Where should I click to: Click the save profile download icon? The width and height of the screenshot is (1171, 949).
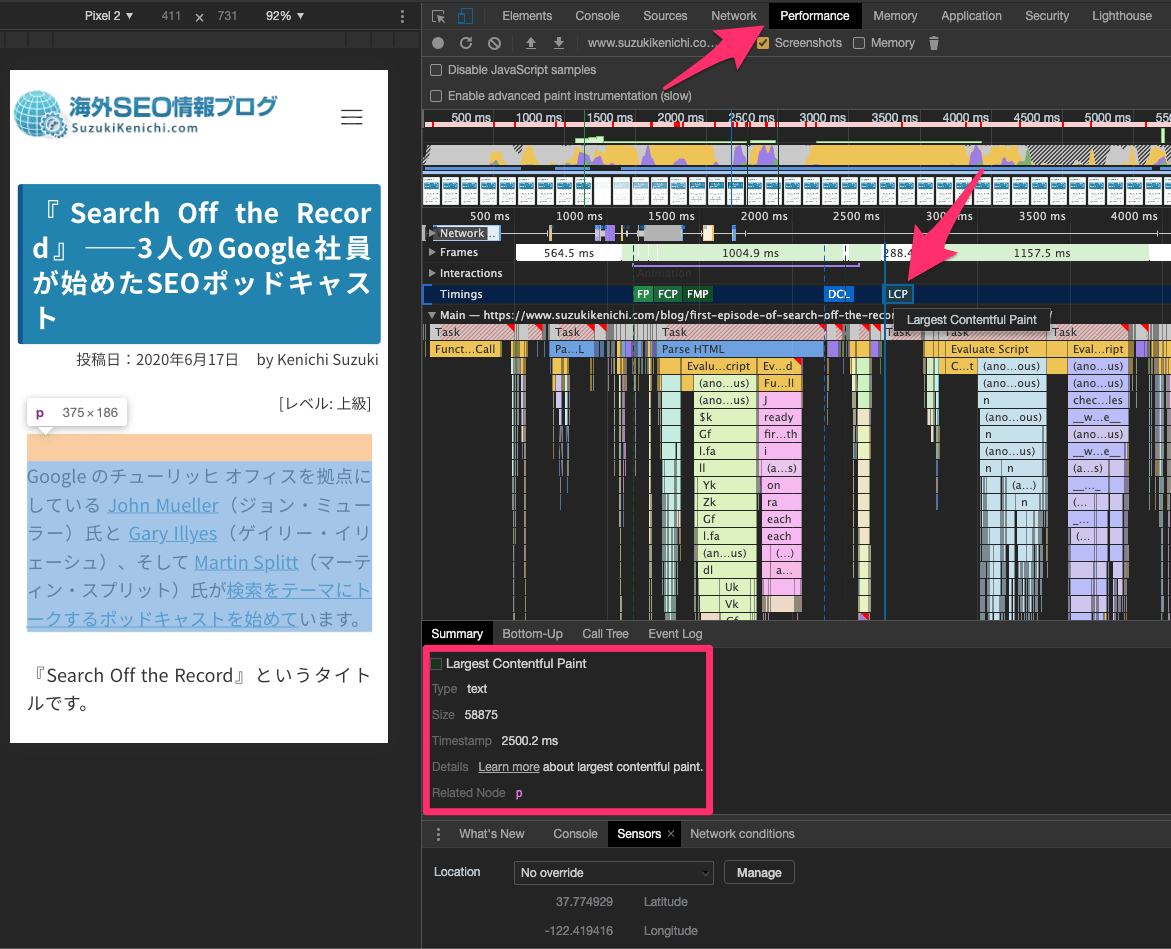tap(559, 43)
